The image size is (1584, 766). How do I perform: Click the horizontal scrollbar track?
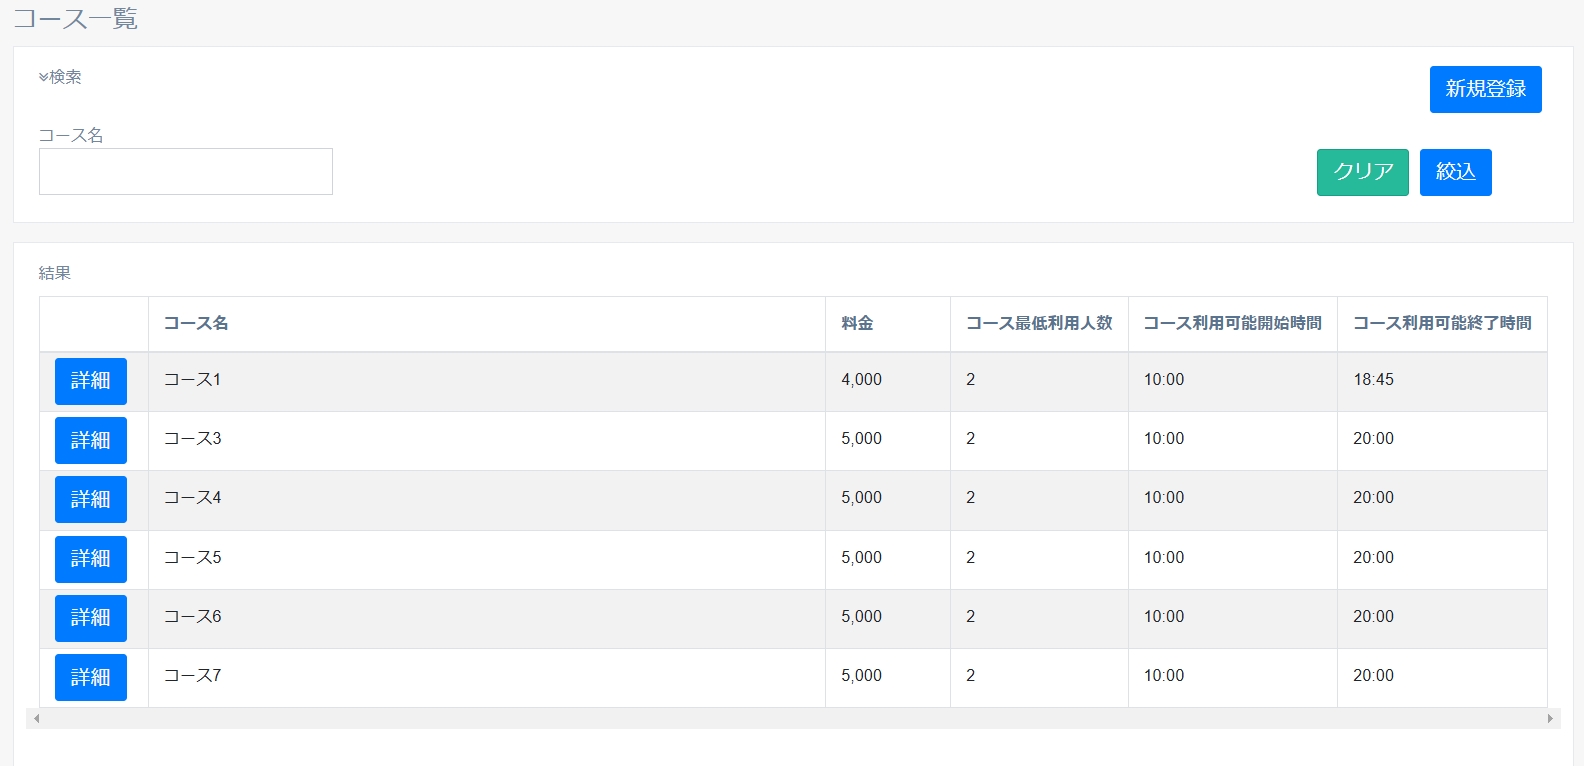792,718
